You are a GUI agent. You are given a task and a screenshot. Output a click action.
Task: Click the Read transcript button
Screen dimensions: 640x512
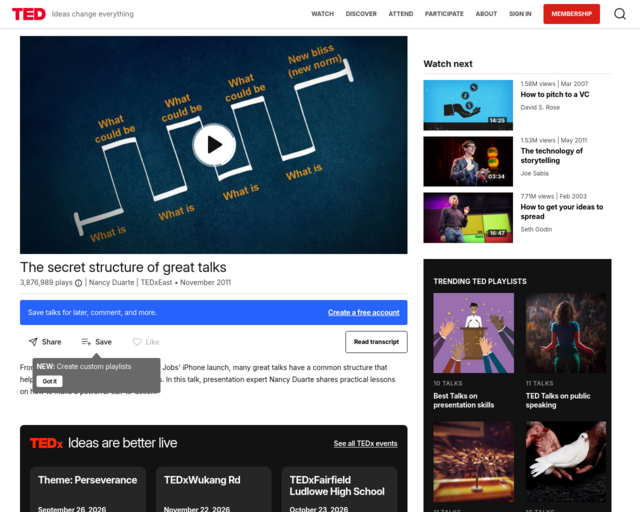[x=376, y=342]
